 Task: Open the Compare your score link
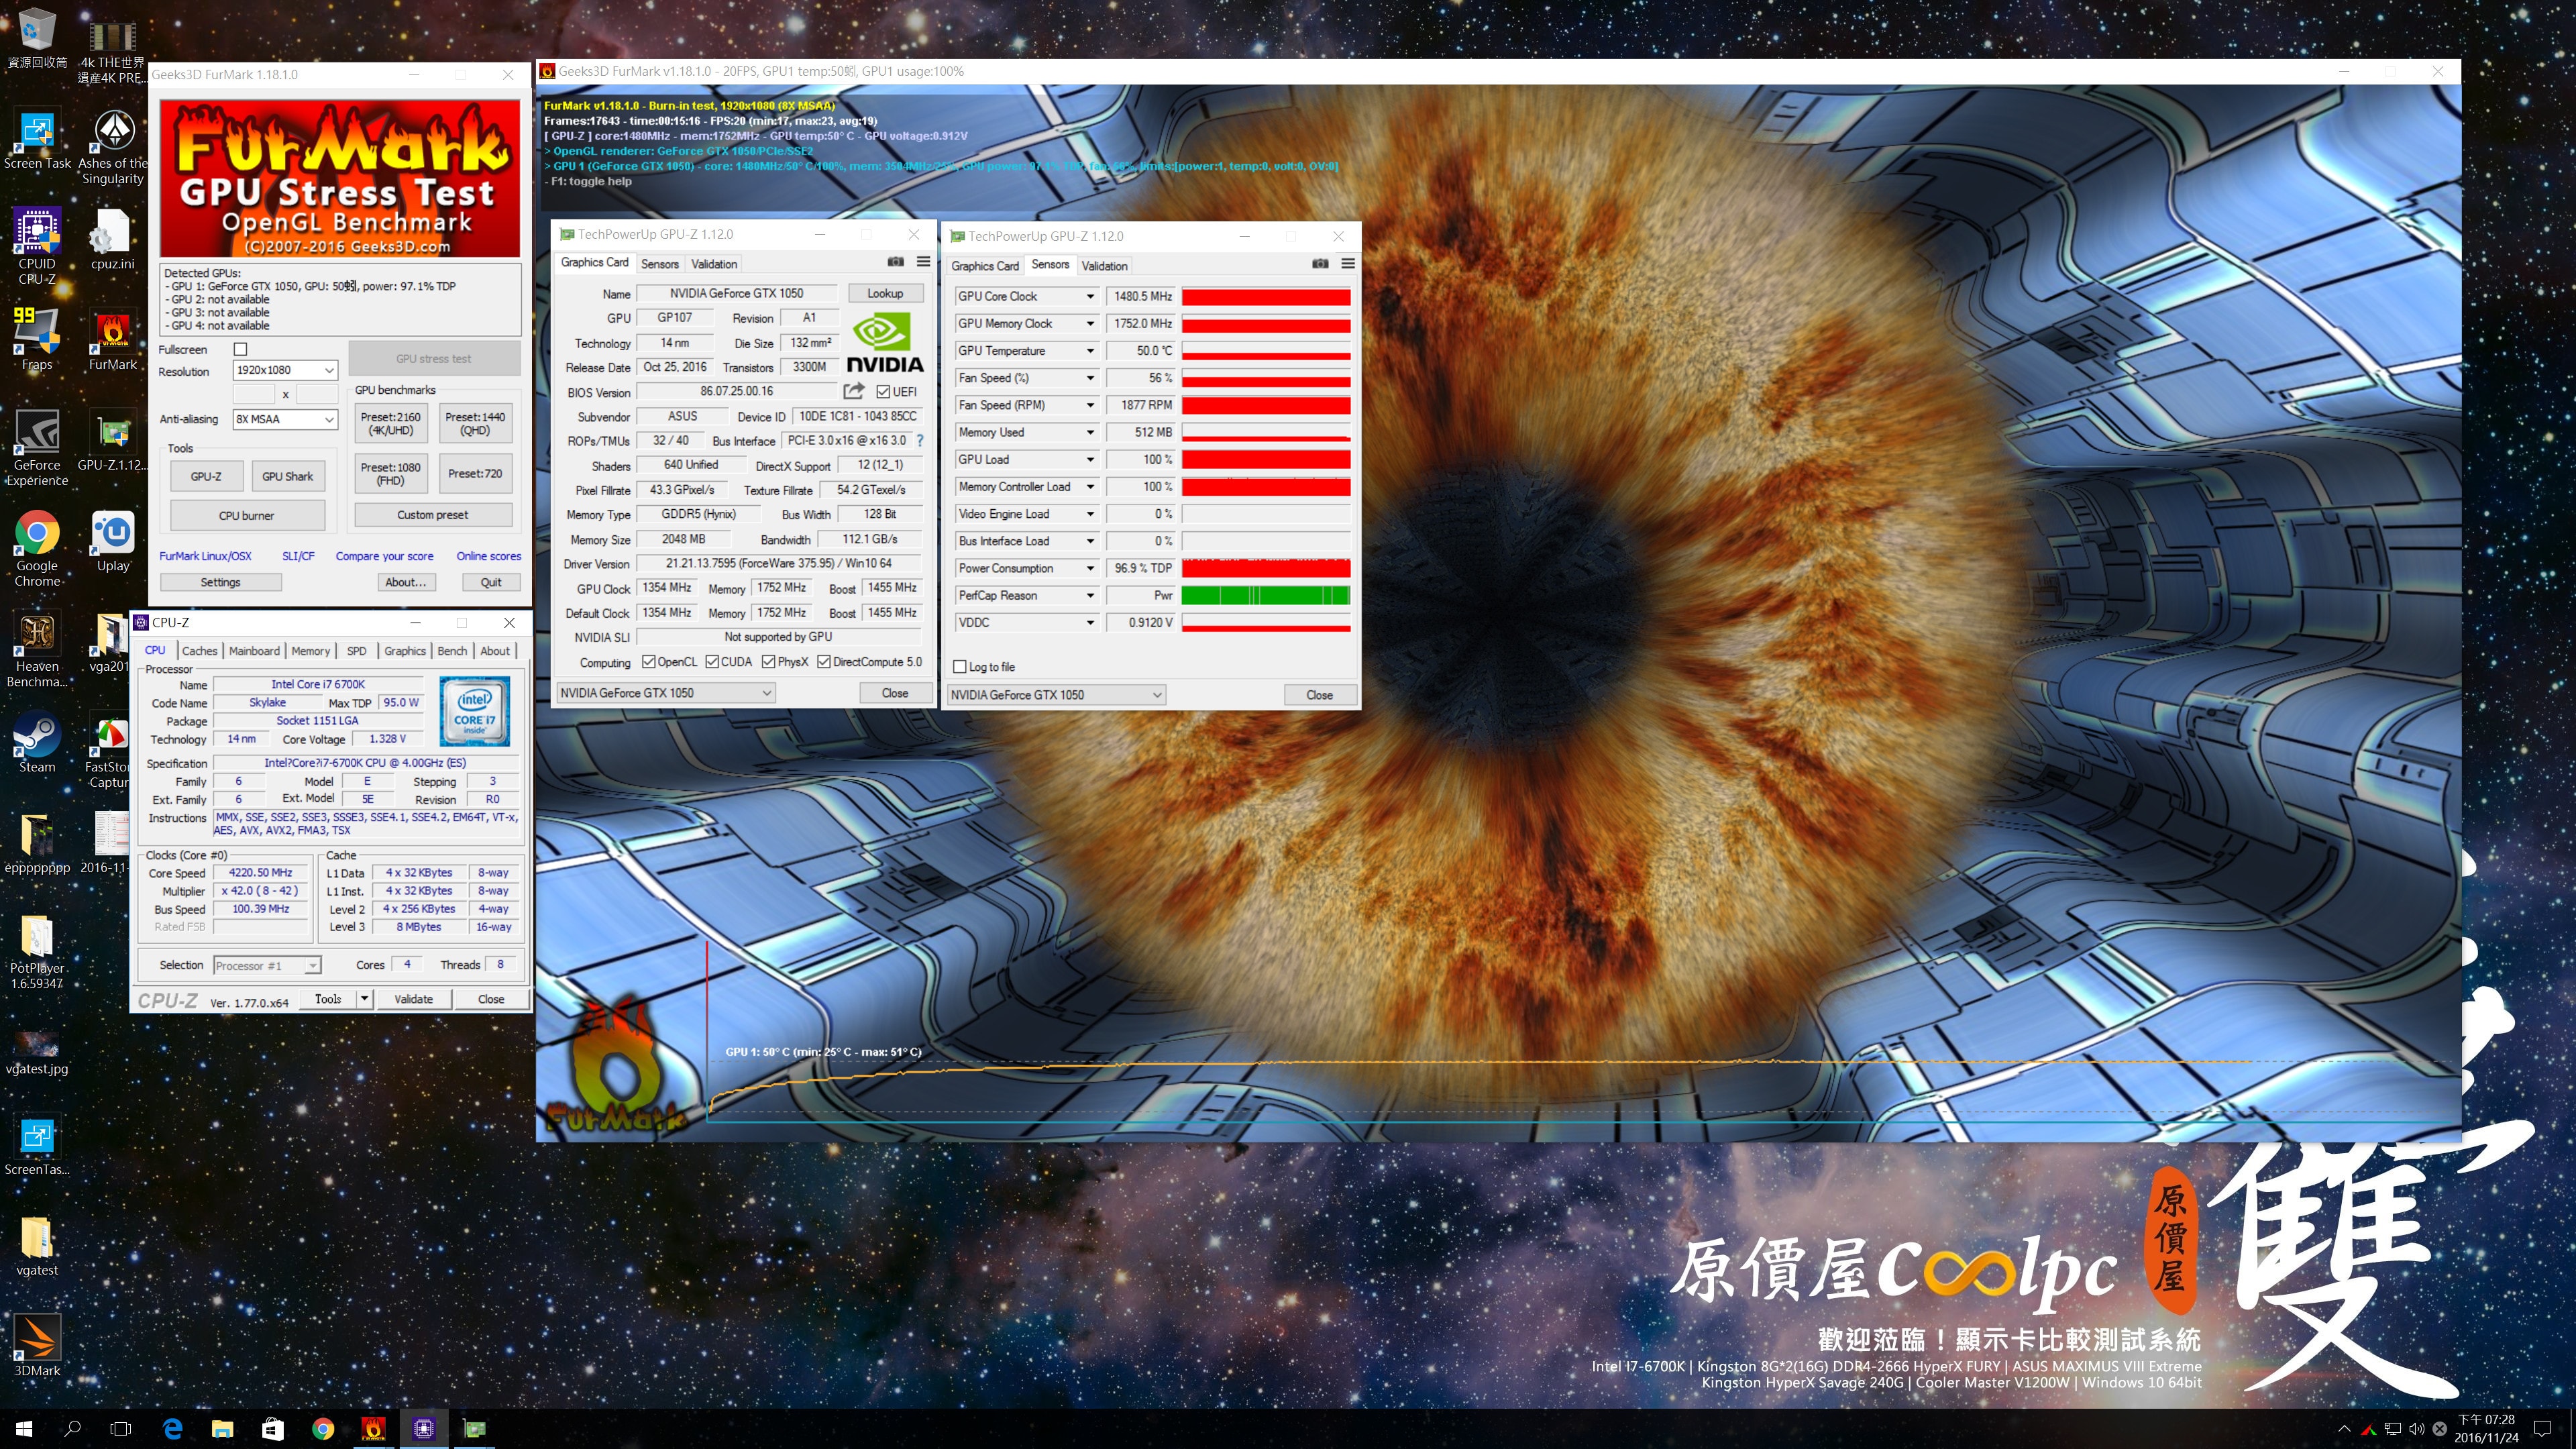coord(384,556)
